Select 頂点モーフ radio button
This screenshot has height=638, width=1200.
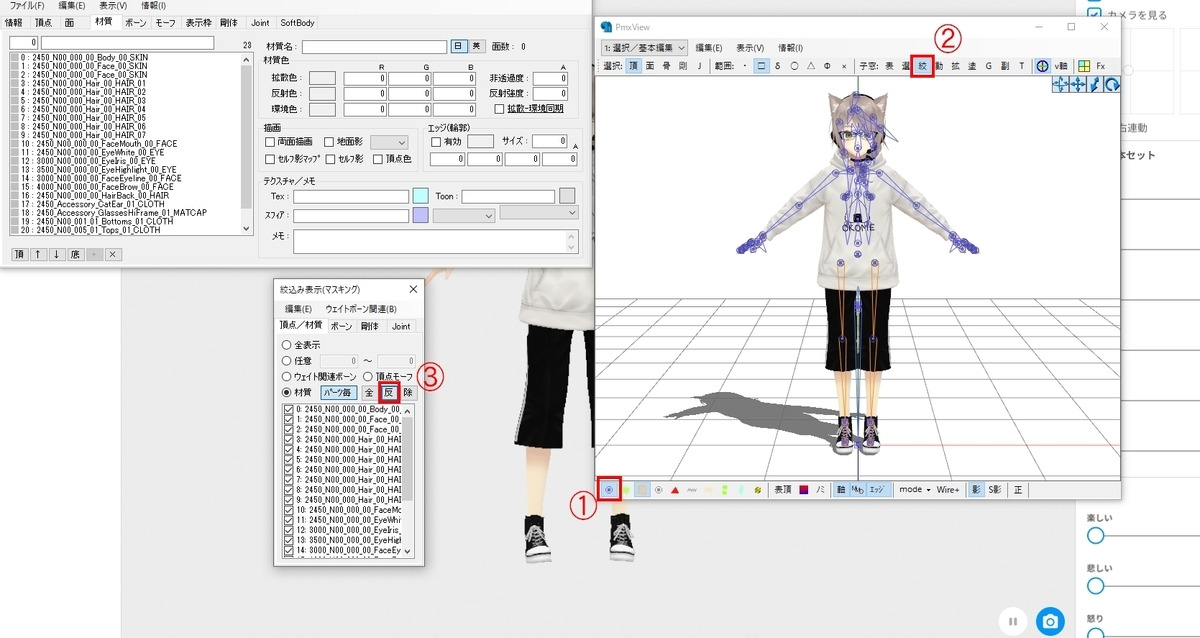point(389,376)
